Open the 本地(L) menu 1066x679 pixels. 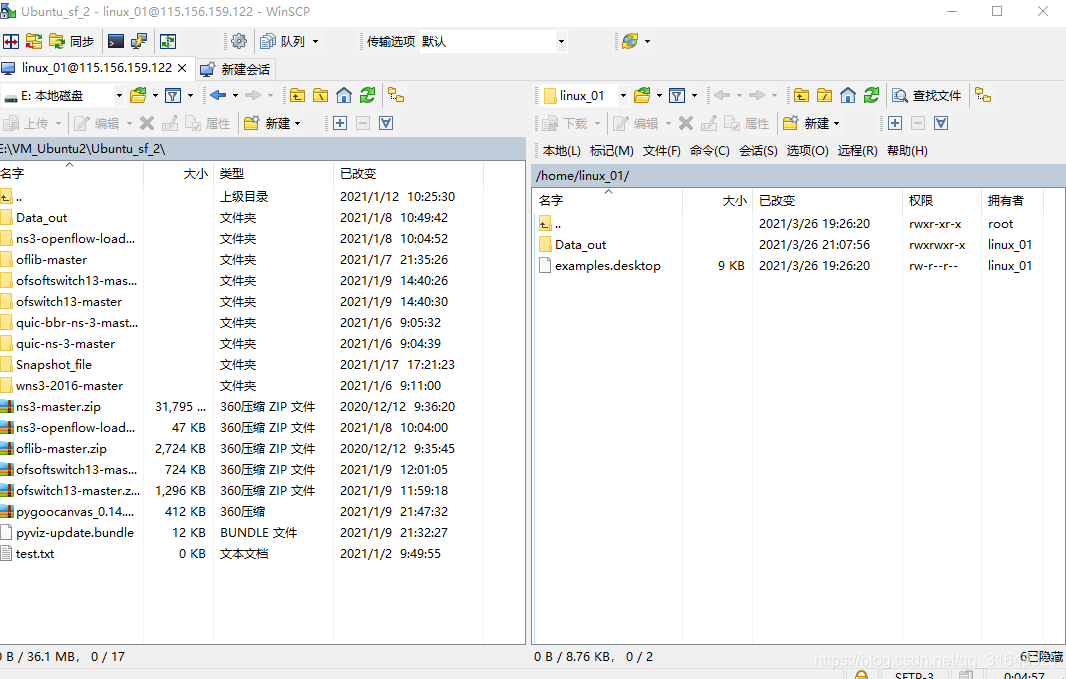click(x=562, y=151)
